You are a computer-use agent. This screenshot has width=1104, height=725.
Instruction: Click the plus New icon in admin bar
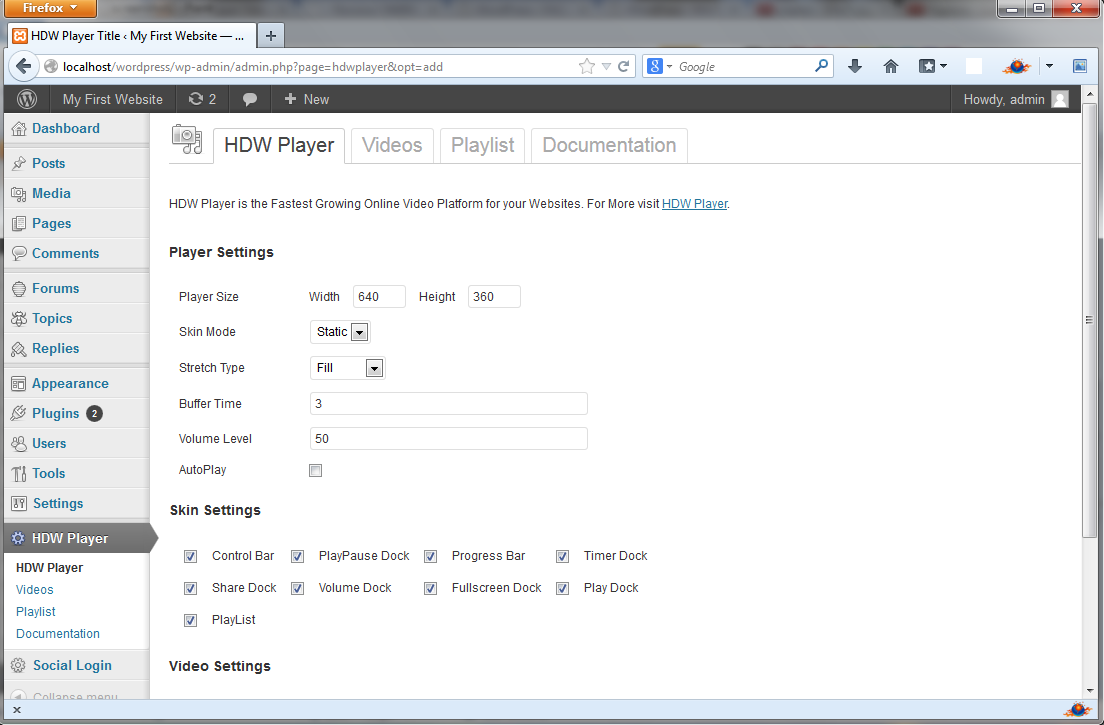[x=290, y=99]
